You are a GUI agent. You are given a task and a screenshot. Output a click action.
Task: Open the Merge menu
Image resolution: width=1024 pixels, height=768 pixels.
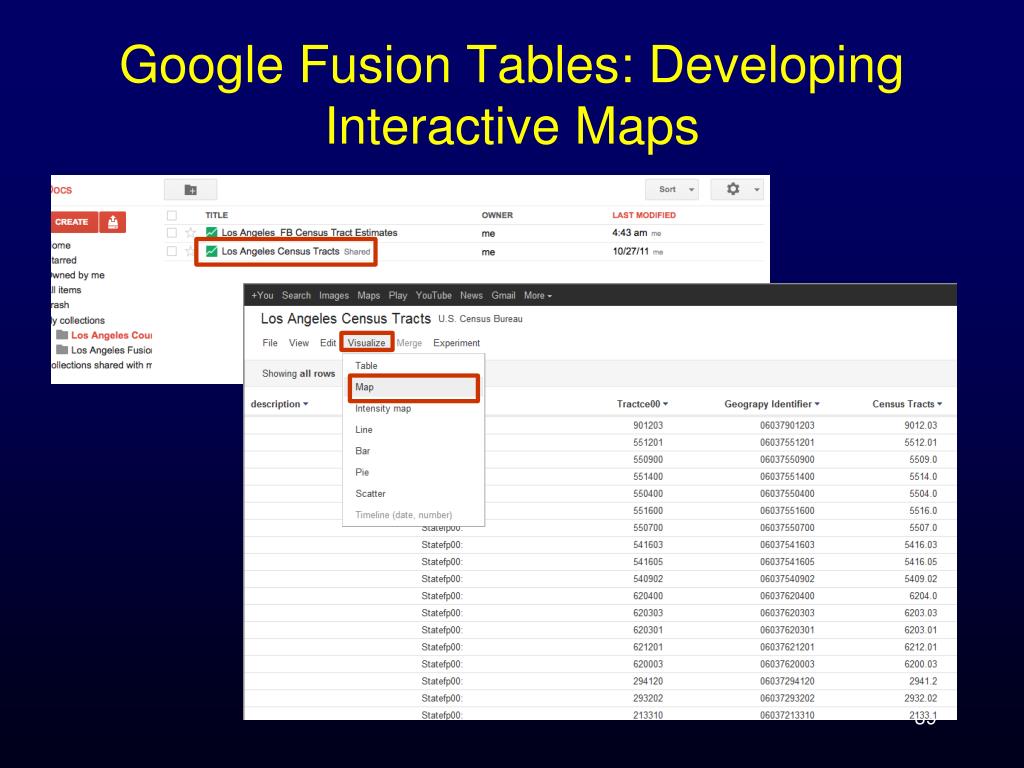pyautogui.click(x=409, y=343)
